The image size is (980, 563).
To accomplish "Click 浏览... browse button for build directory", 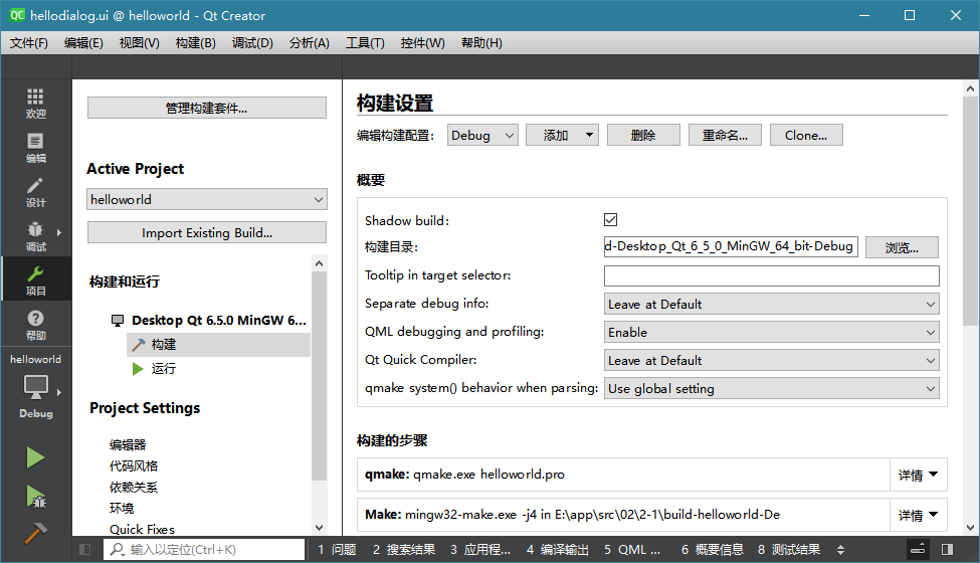I will click(902, 247).
